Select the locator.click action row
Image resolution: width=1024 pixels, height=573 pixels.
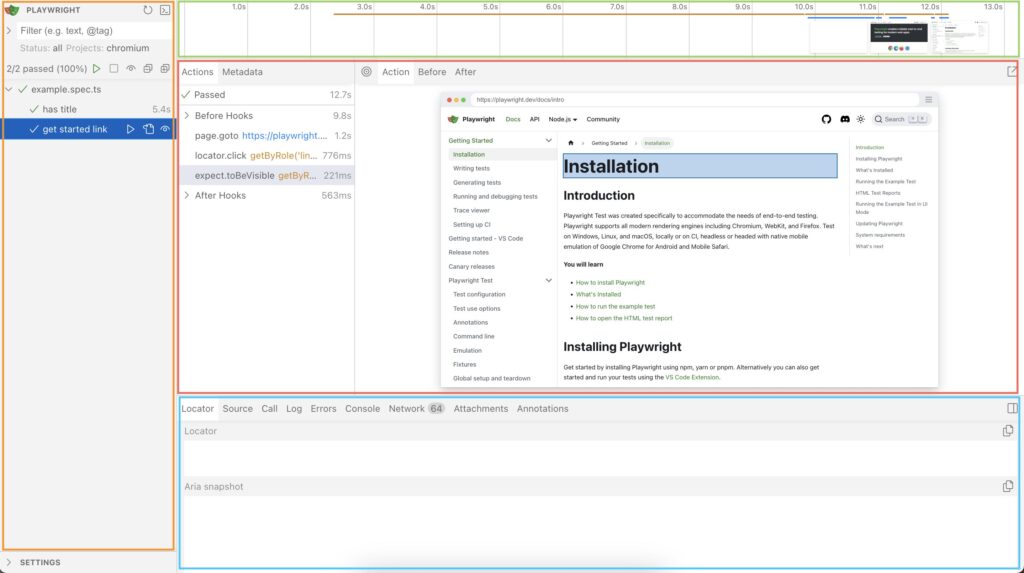coord(266,156)
